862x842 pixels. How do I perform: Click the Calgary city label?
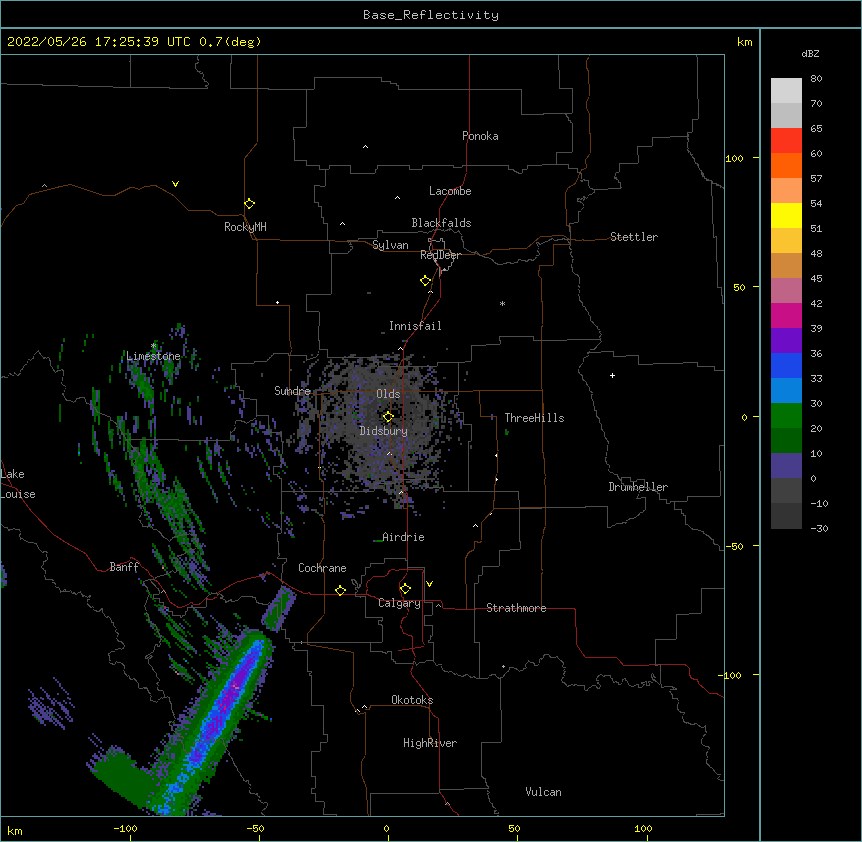(x=399, y=603)
